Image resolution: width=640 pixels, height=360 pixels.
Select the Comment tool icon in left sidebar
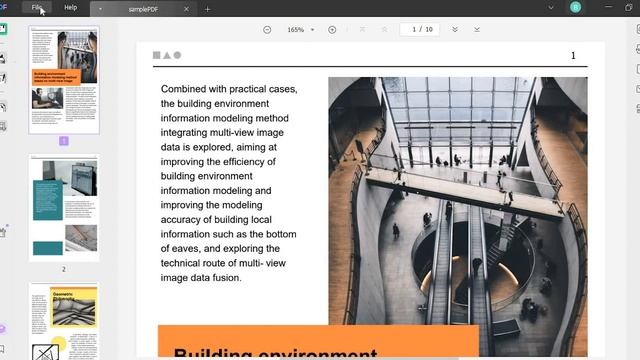[x=3, y=58]
